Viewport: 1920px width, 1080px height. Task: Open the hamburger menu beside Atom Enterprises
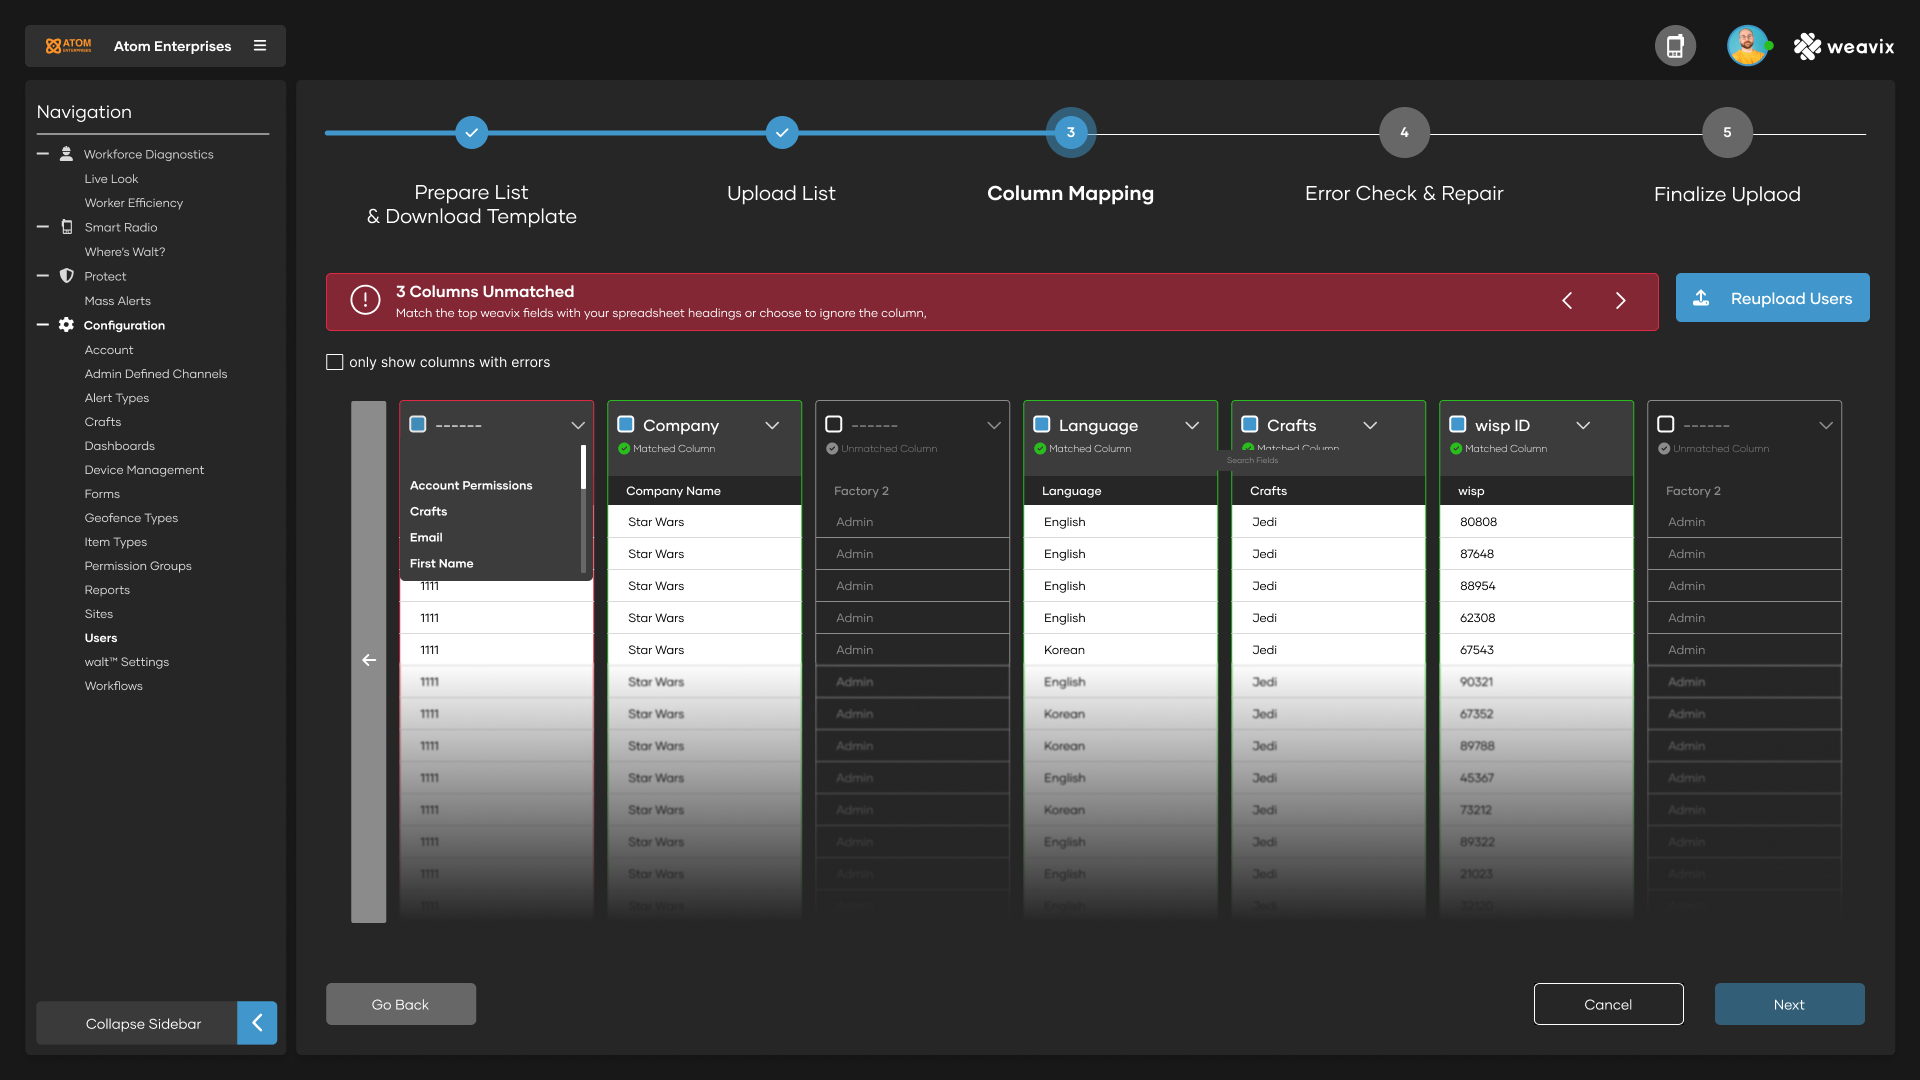(x=260, y=46)
